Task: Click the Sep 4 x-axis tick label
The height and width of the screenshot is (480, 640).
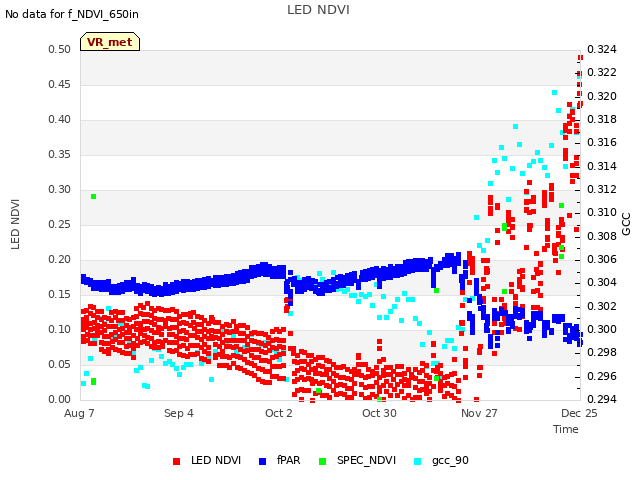Action: pyautogui.click(x=179, y=413)
